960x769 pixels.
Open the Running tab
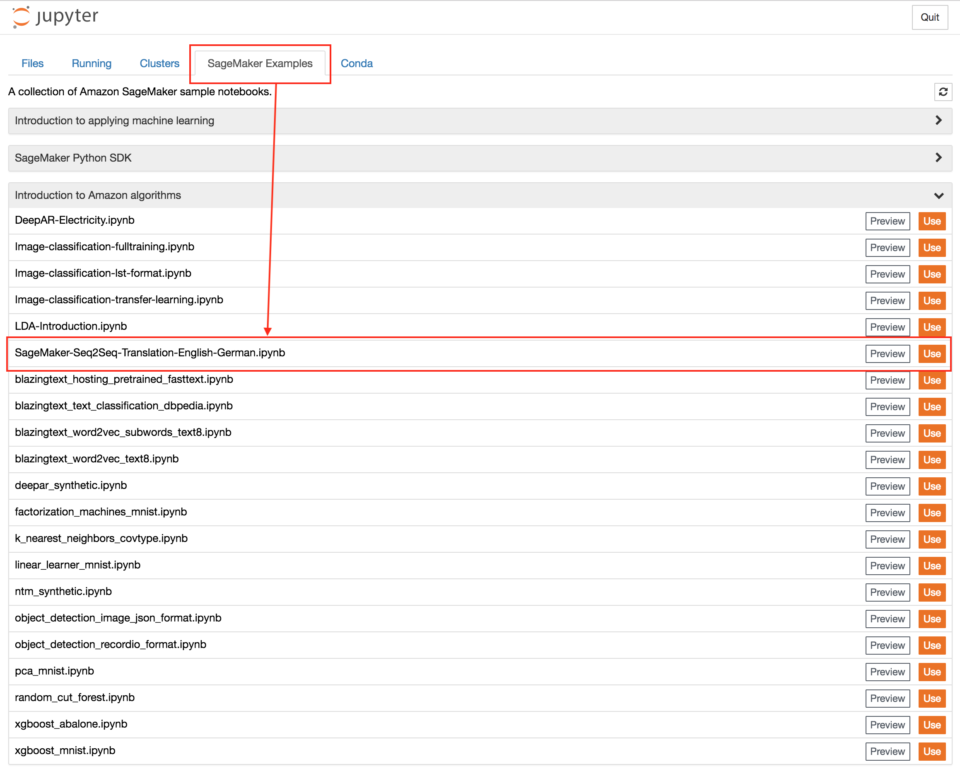click(x=91, y=62)
